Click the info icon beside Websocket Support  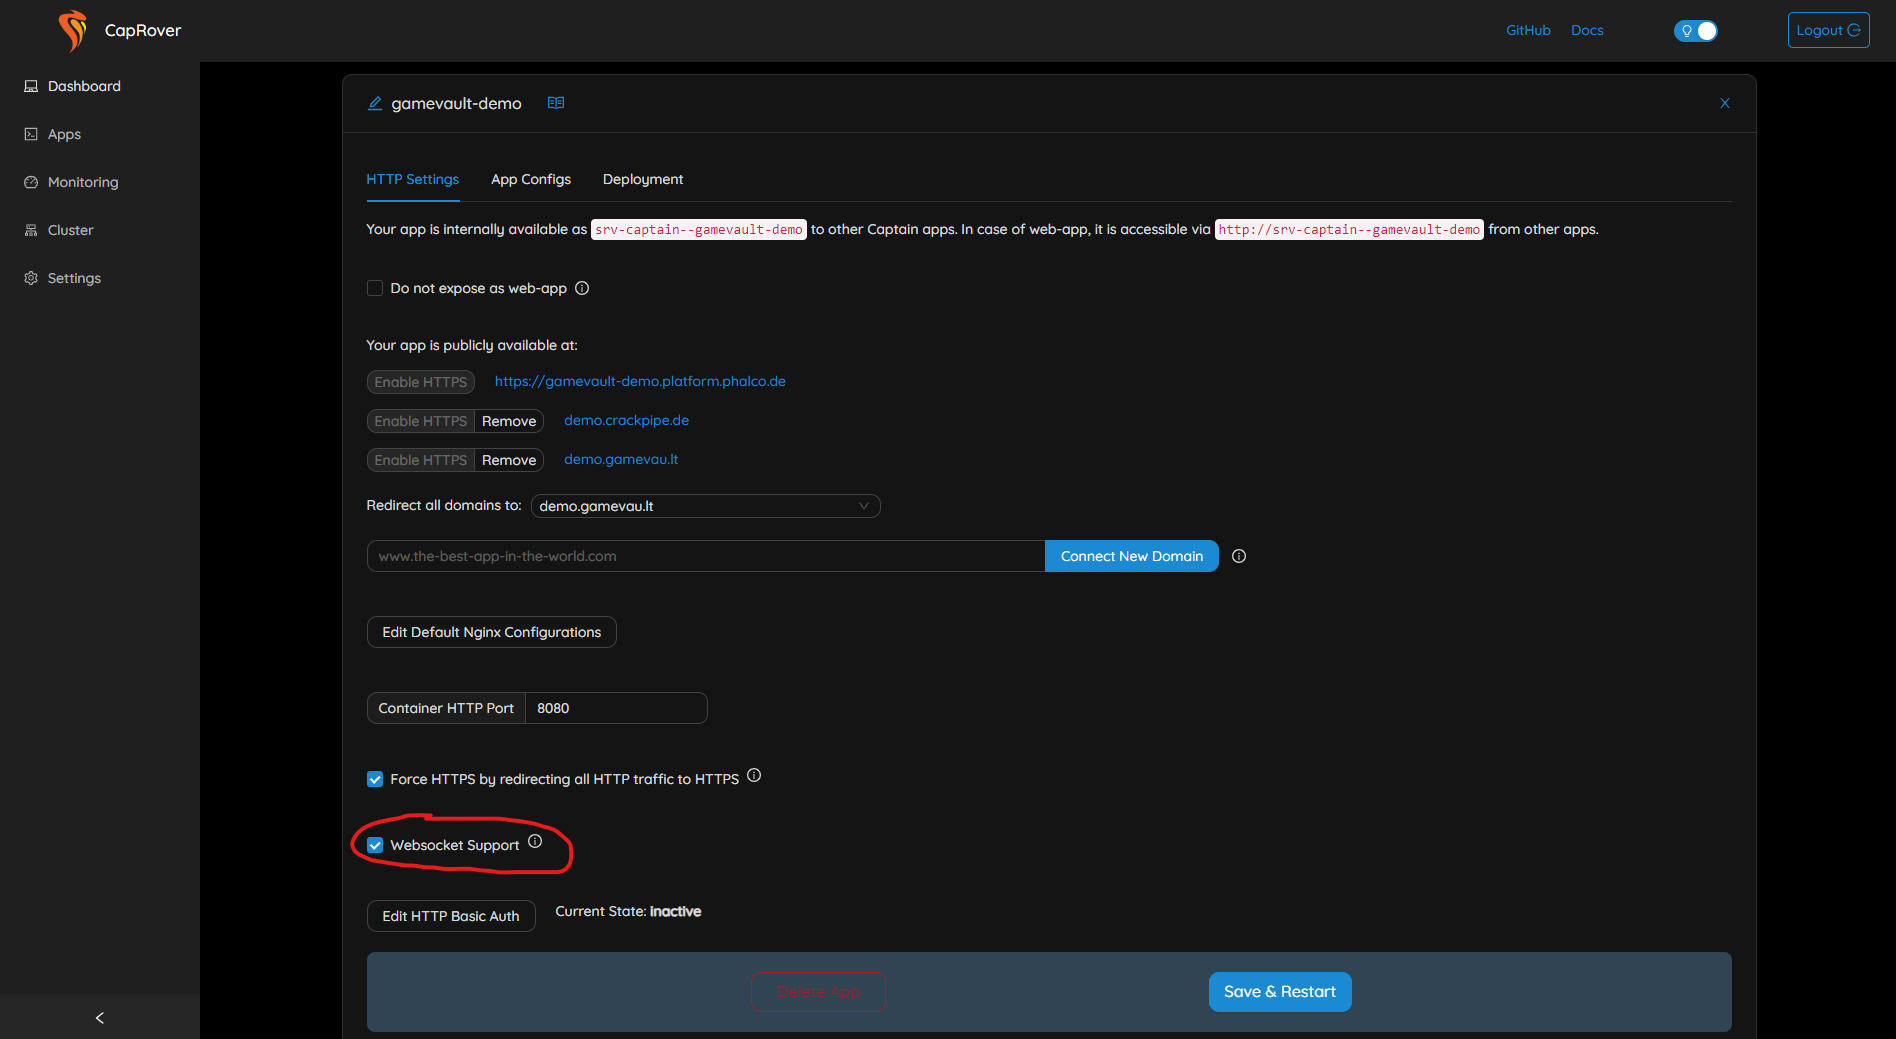tap(535, 841)
